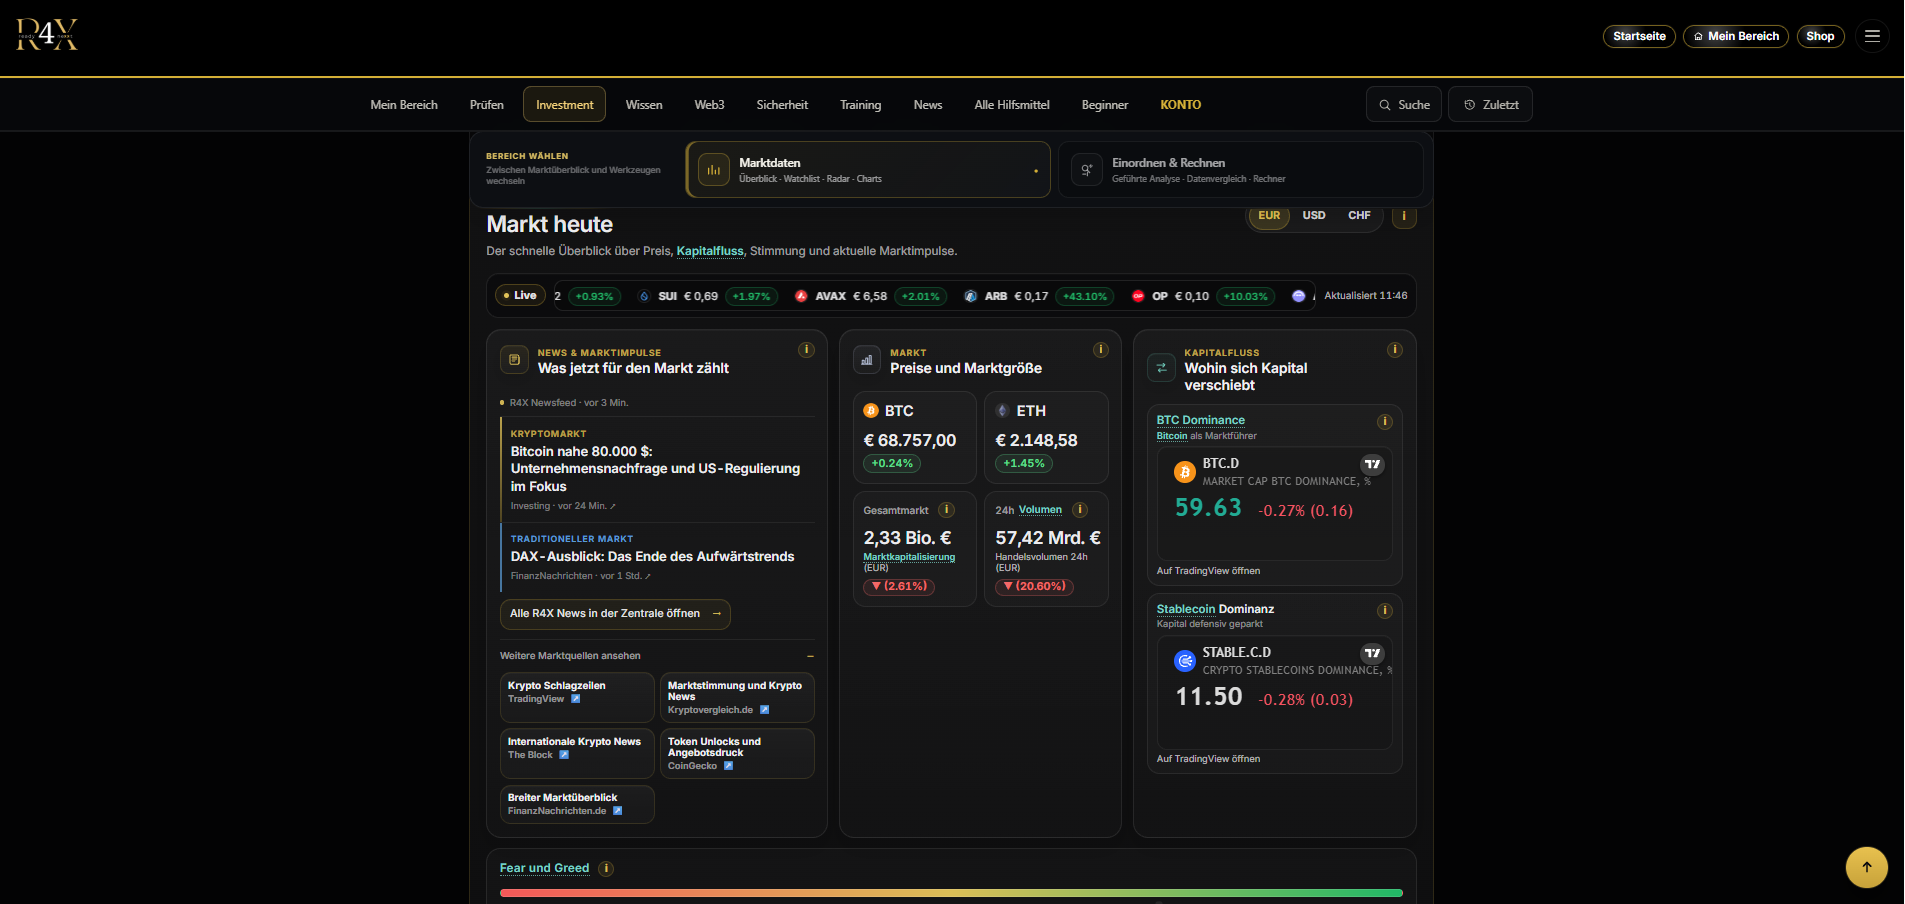This screenshot has height=904, width=1905.
Task: Open Alle Hilfsmittel menu item
Action: coord(1012,105)
